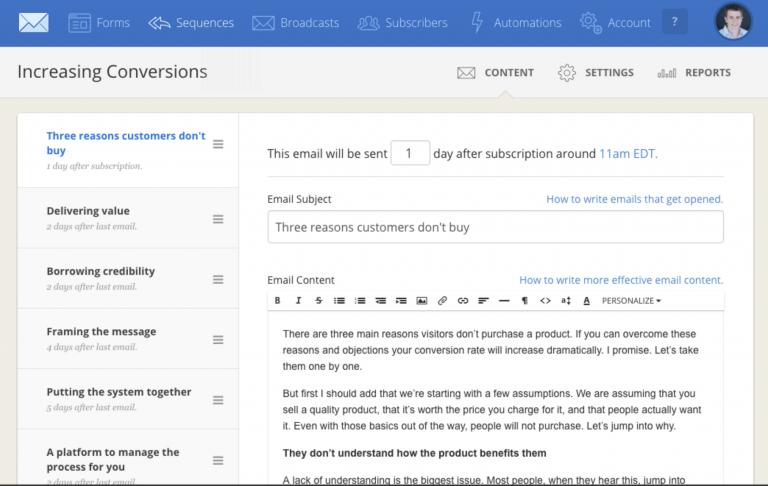This screenshot has height=486, width=768.
Task: Click the 11am EDT send time link
Action: (x=627, y=154)
